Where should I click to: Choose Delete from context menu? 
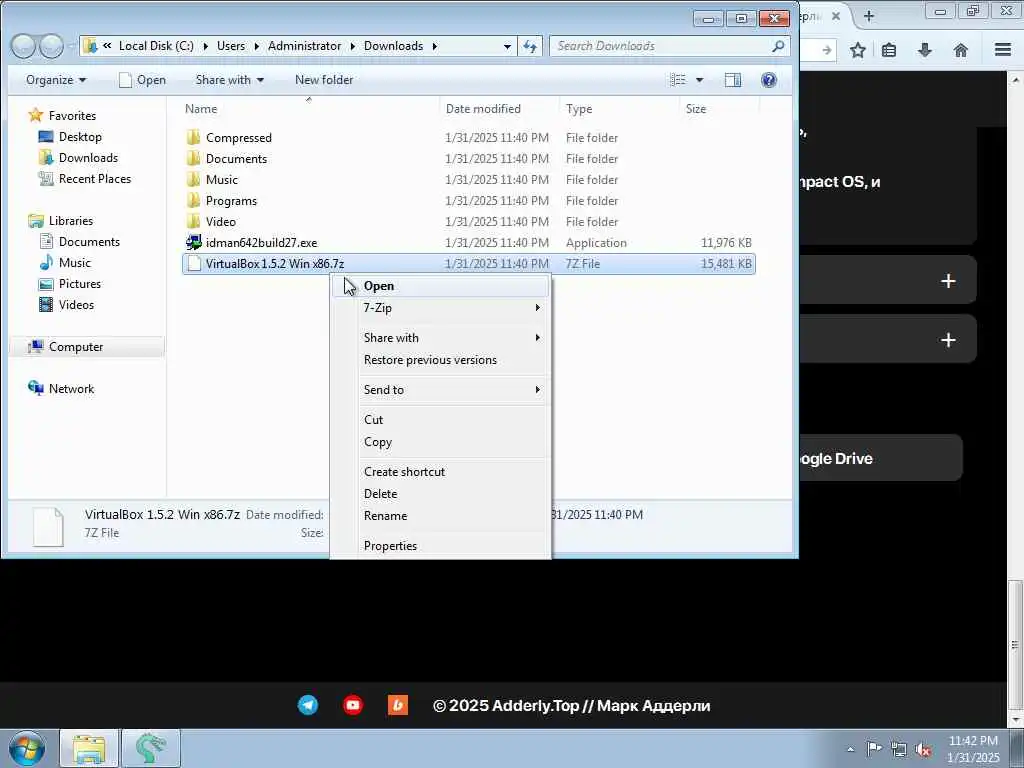(x=441, y=494)
